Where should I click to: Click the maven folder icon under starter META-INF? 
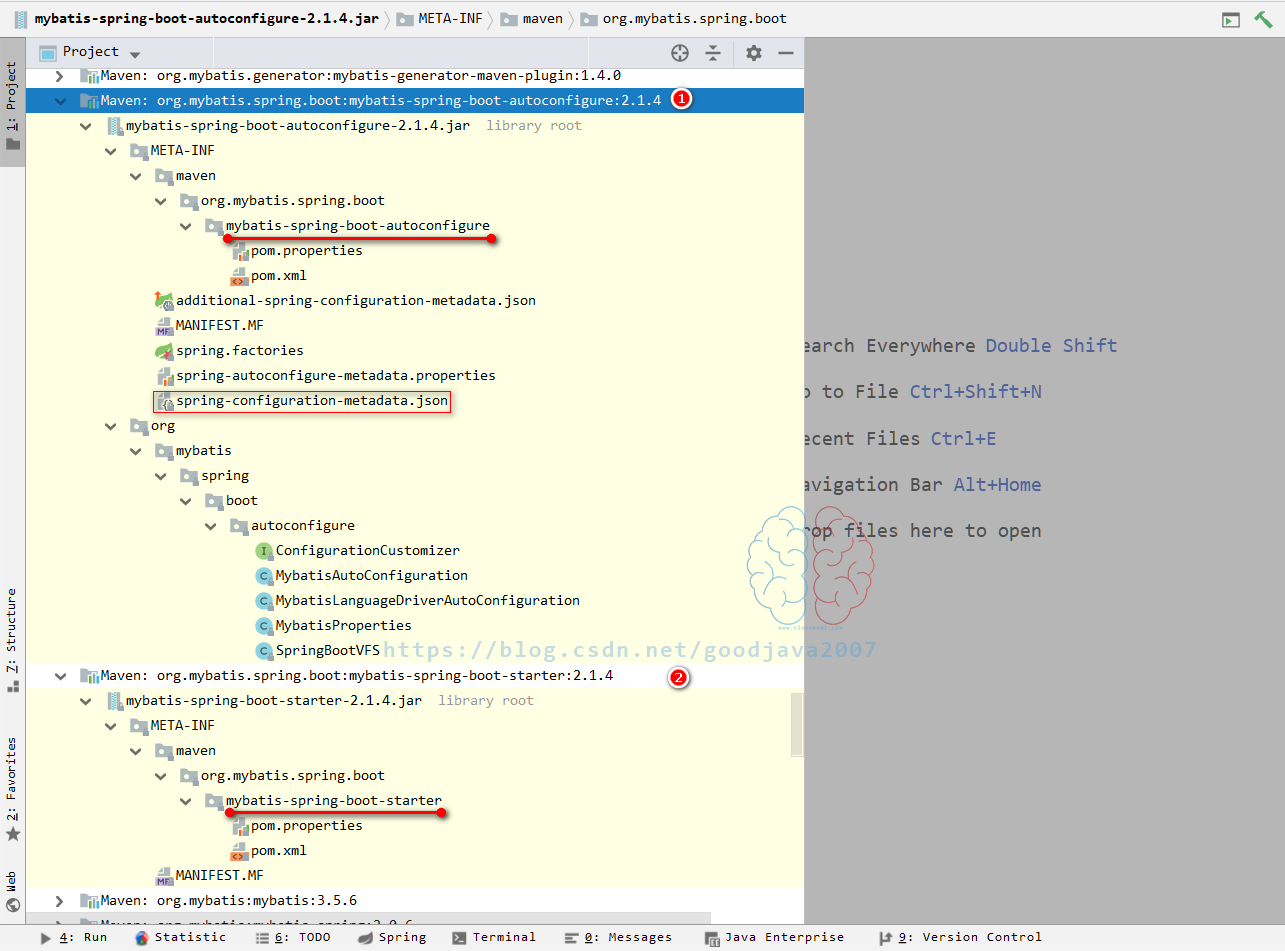(x=164, y=751)
